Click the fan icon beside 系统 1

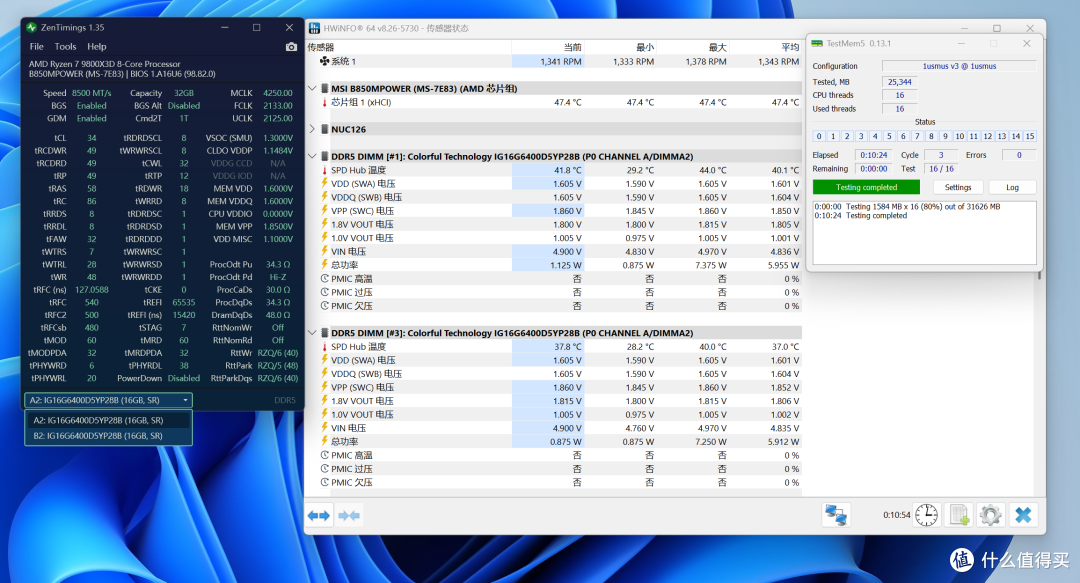coord(324,61)
